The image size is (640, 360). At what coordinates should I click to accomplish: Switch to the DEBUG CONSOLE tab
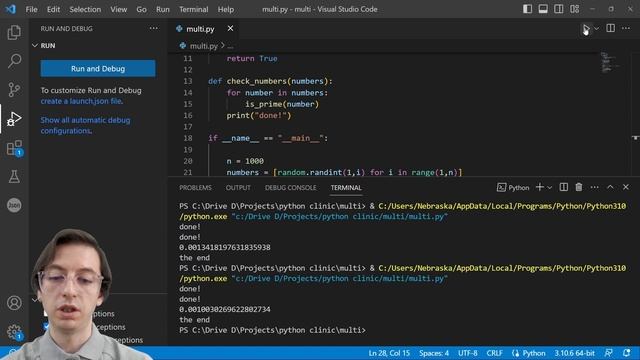(x=290, y=188)
